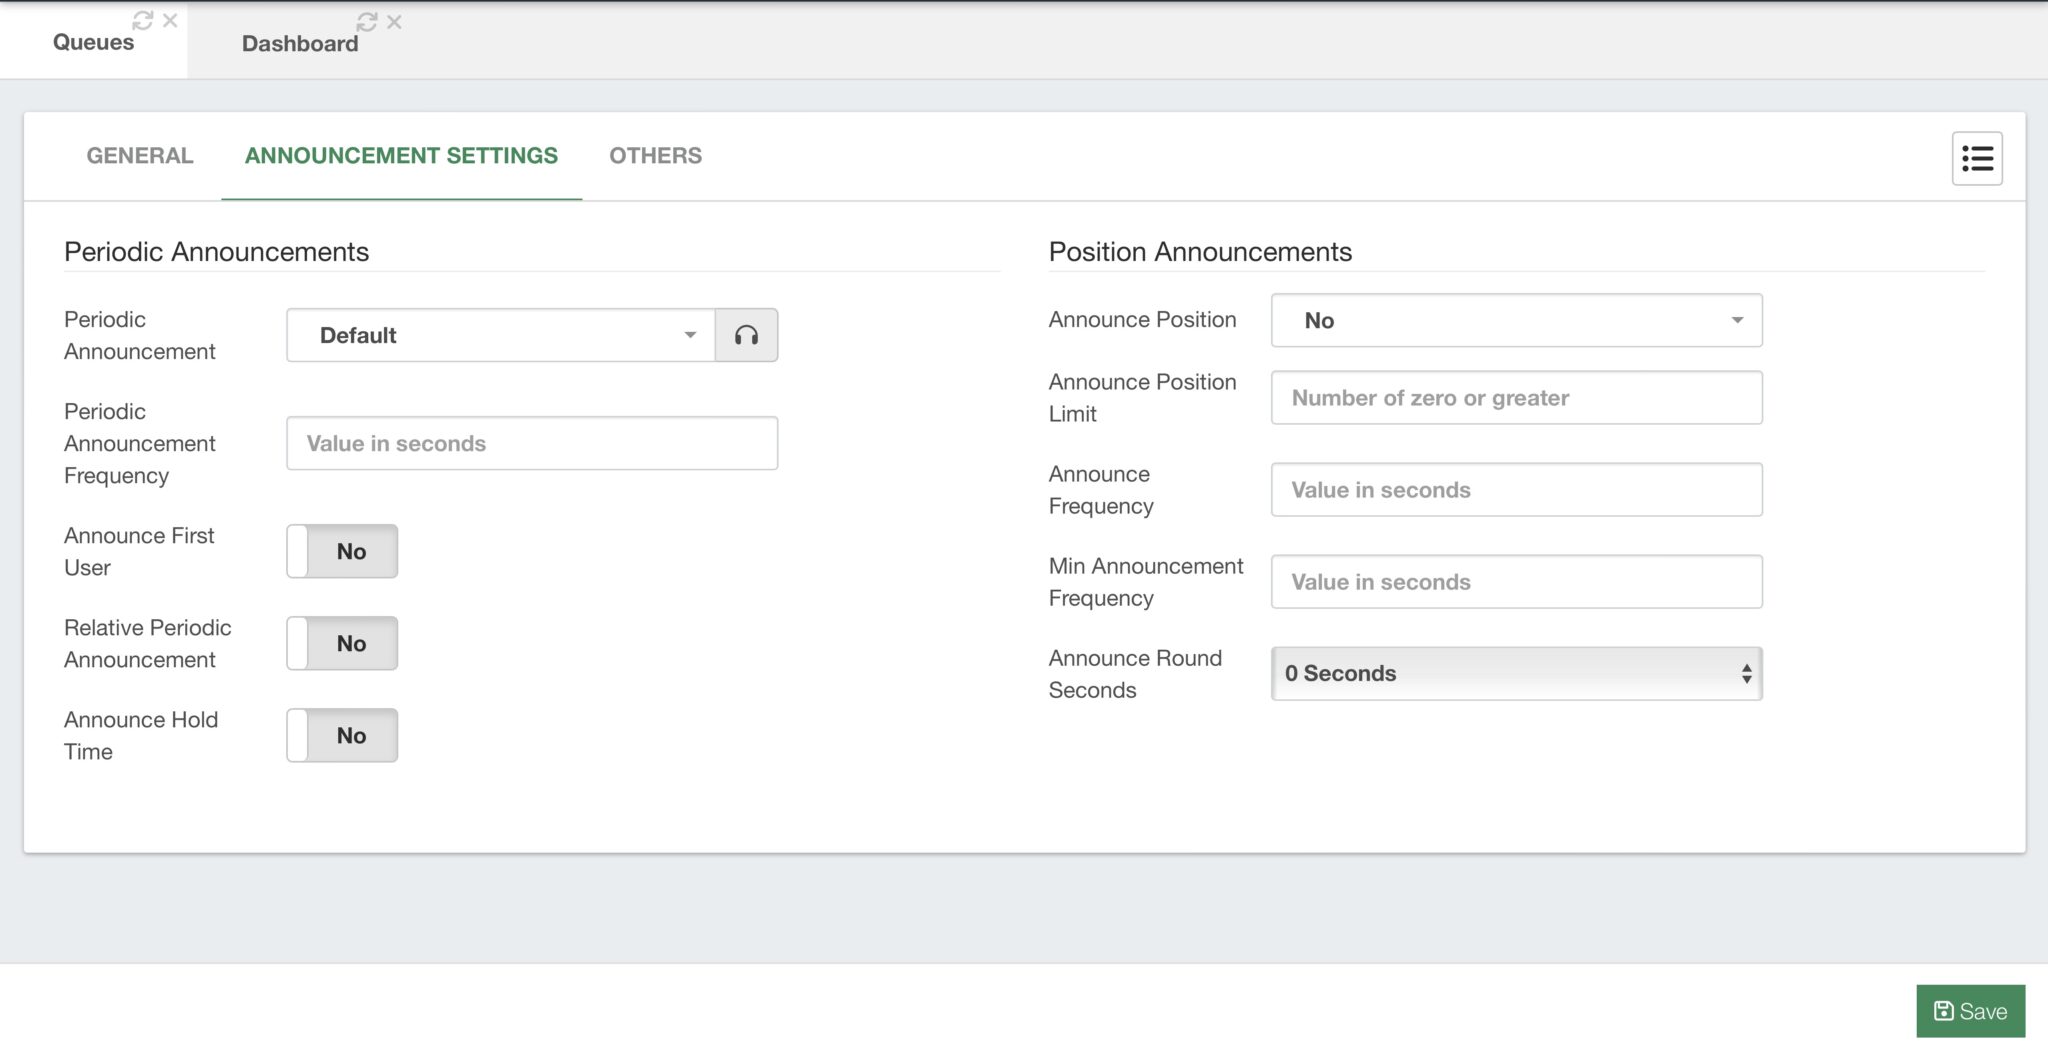
Task: Open the Announce Round Seconds selector
Action: coord(1515,673)
